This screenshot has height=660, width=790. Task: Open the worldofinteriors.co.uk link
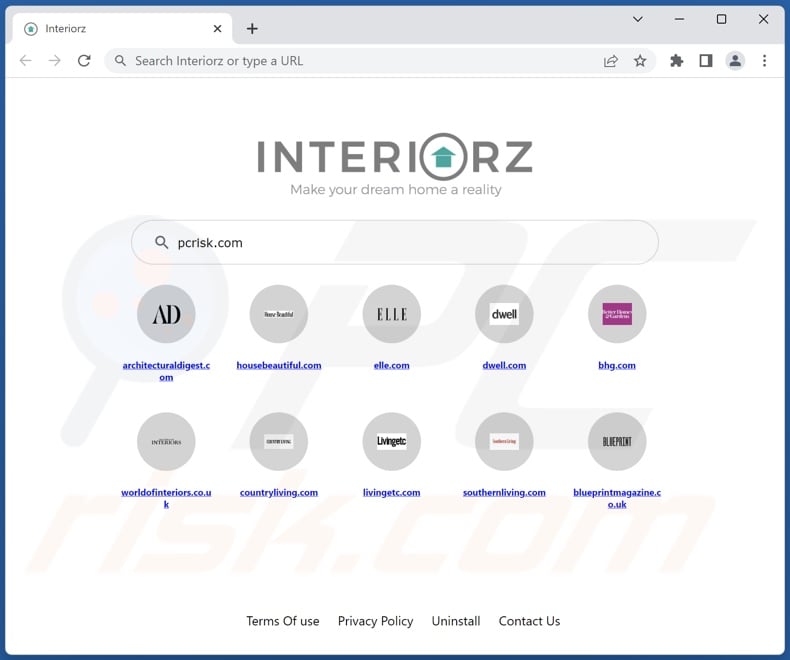coord(166,498)
